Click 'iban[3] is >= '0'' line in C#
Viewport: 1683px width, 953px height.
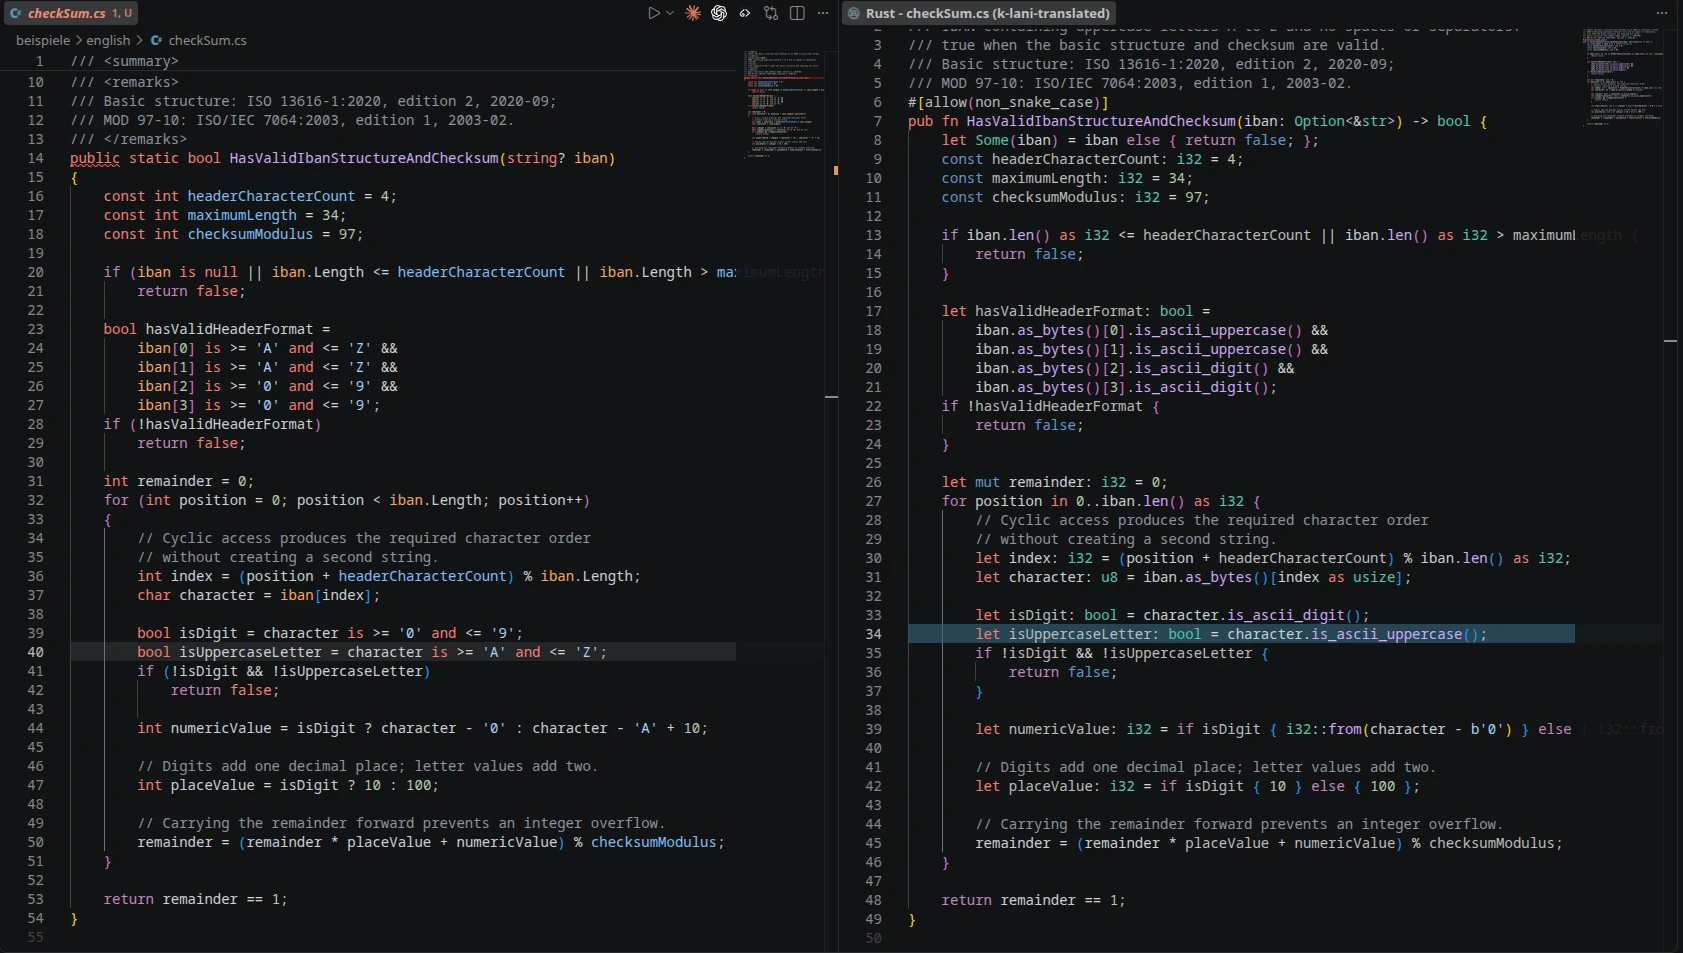tap(259, 405)
